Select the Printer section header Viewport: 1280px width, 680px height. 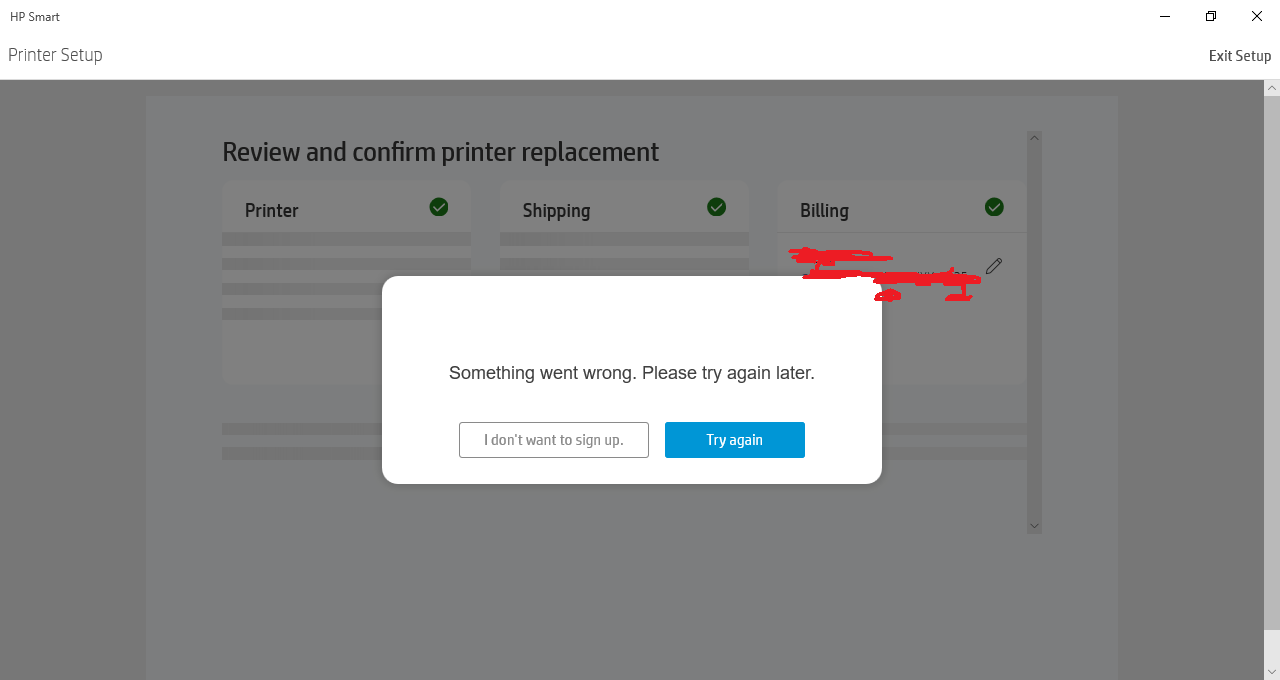point(271,210)
